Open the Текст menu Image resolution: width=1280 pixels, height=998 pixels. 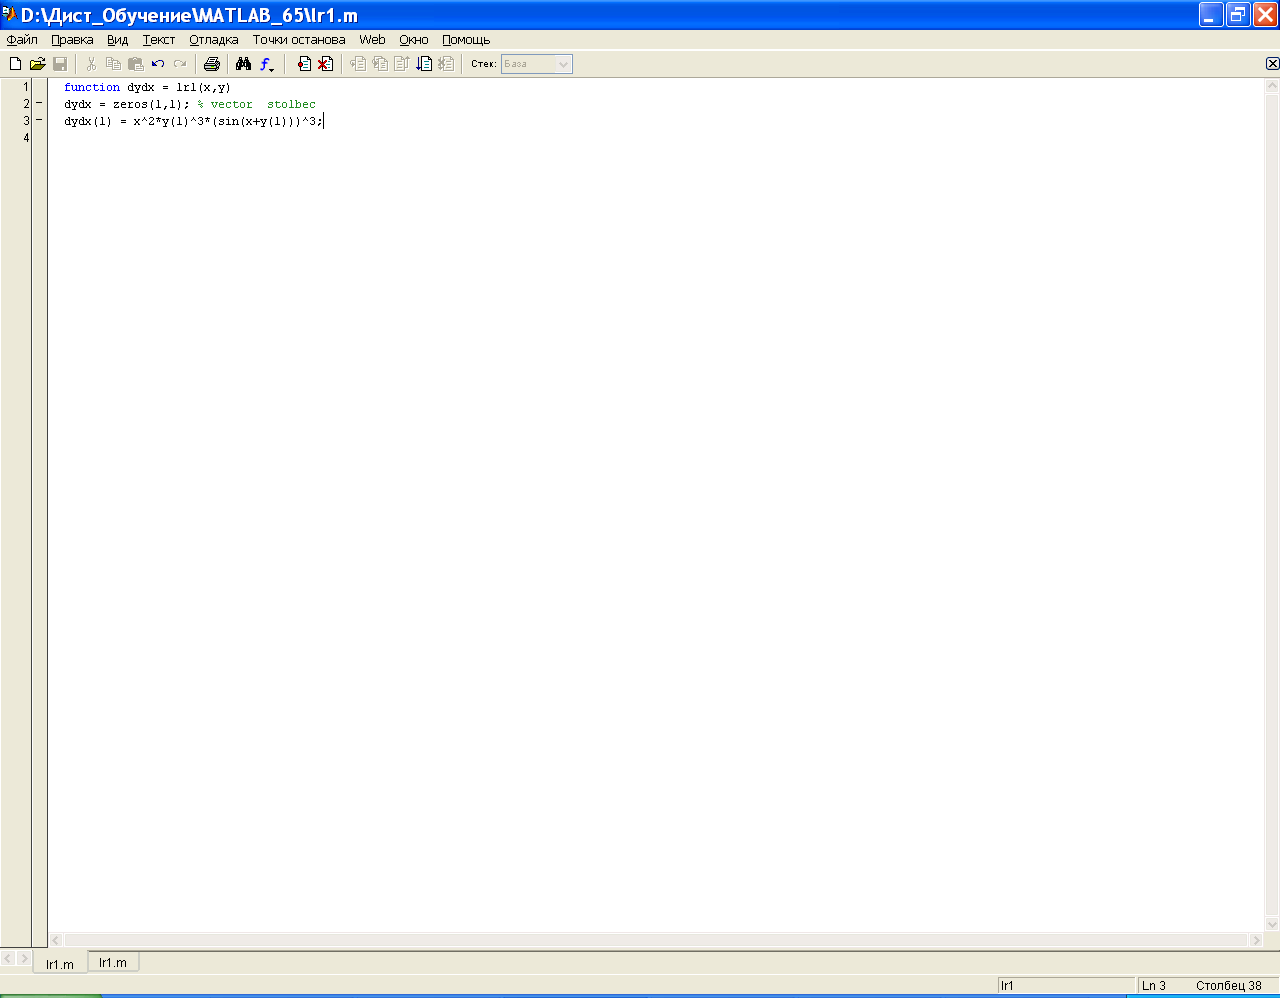click(x=159, y=40)
